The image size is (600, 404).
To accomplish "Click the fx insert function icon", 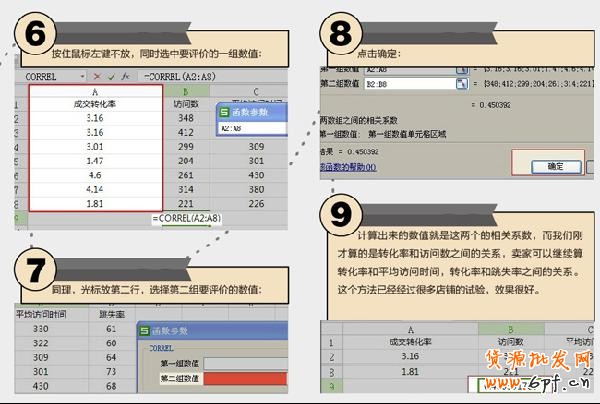I will pos(124,75).
